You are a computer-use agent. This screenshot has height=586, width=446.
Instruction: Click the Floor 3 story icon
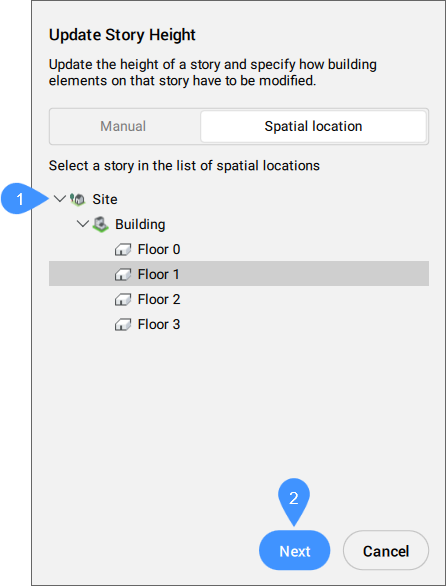click(123, 324)
